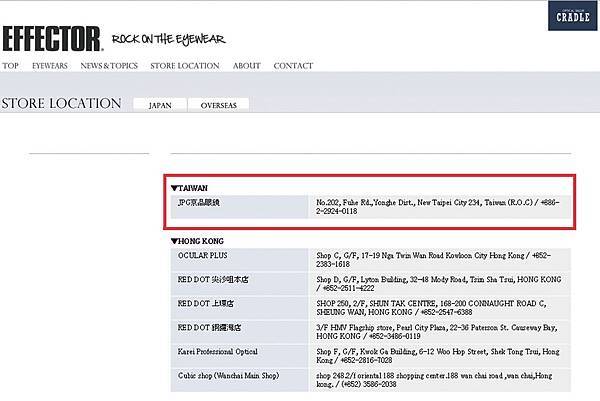The image size is (600, 401).
Task: Click the third RED DOT store name
Action: (x=209, y=328)
